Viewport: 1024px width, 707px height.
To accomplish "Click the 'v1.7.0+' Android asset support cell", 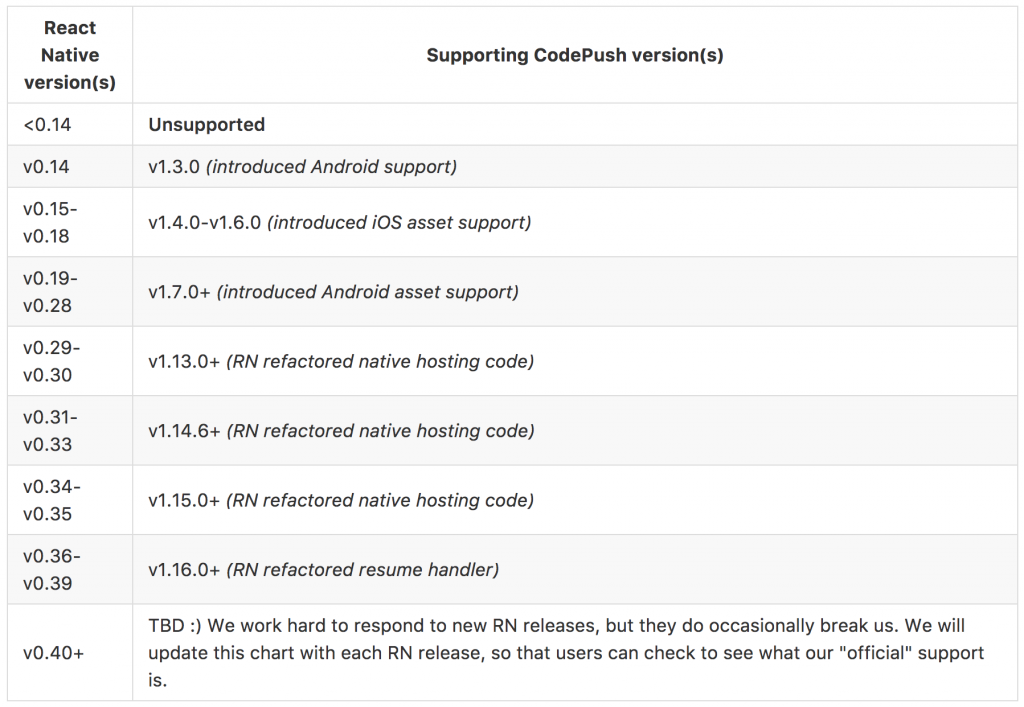I will tap(333, 292).
